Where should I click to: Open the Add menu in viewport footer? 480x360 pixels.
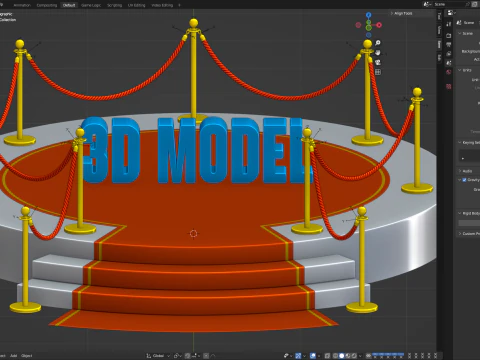pos(14,356)
